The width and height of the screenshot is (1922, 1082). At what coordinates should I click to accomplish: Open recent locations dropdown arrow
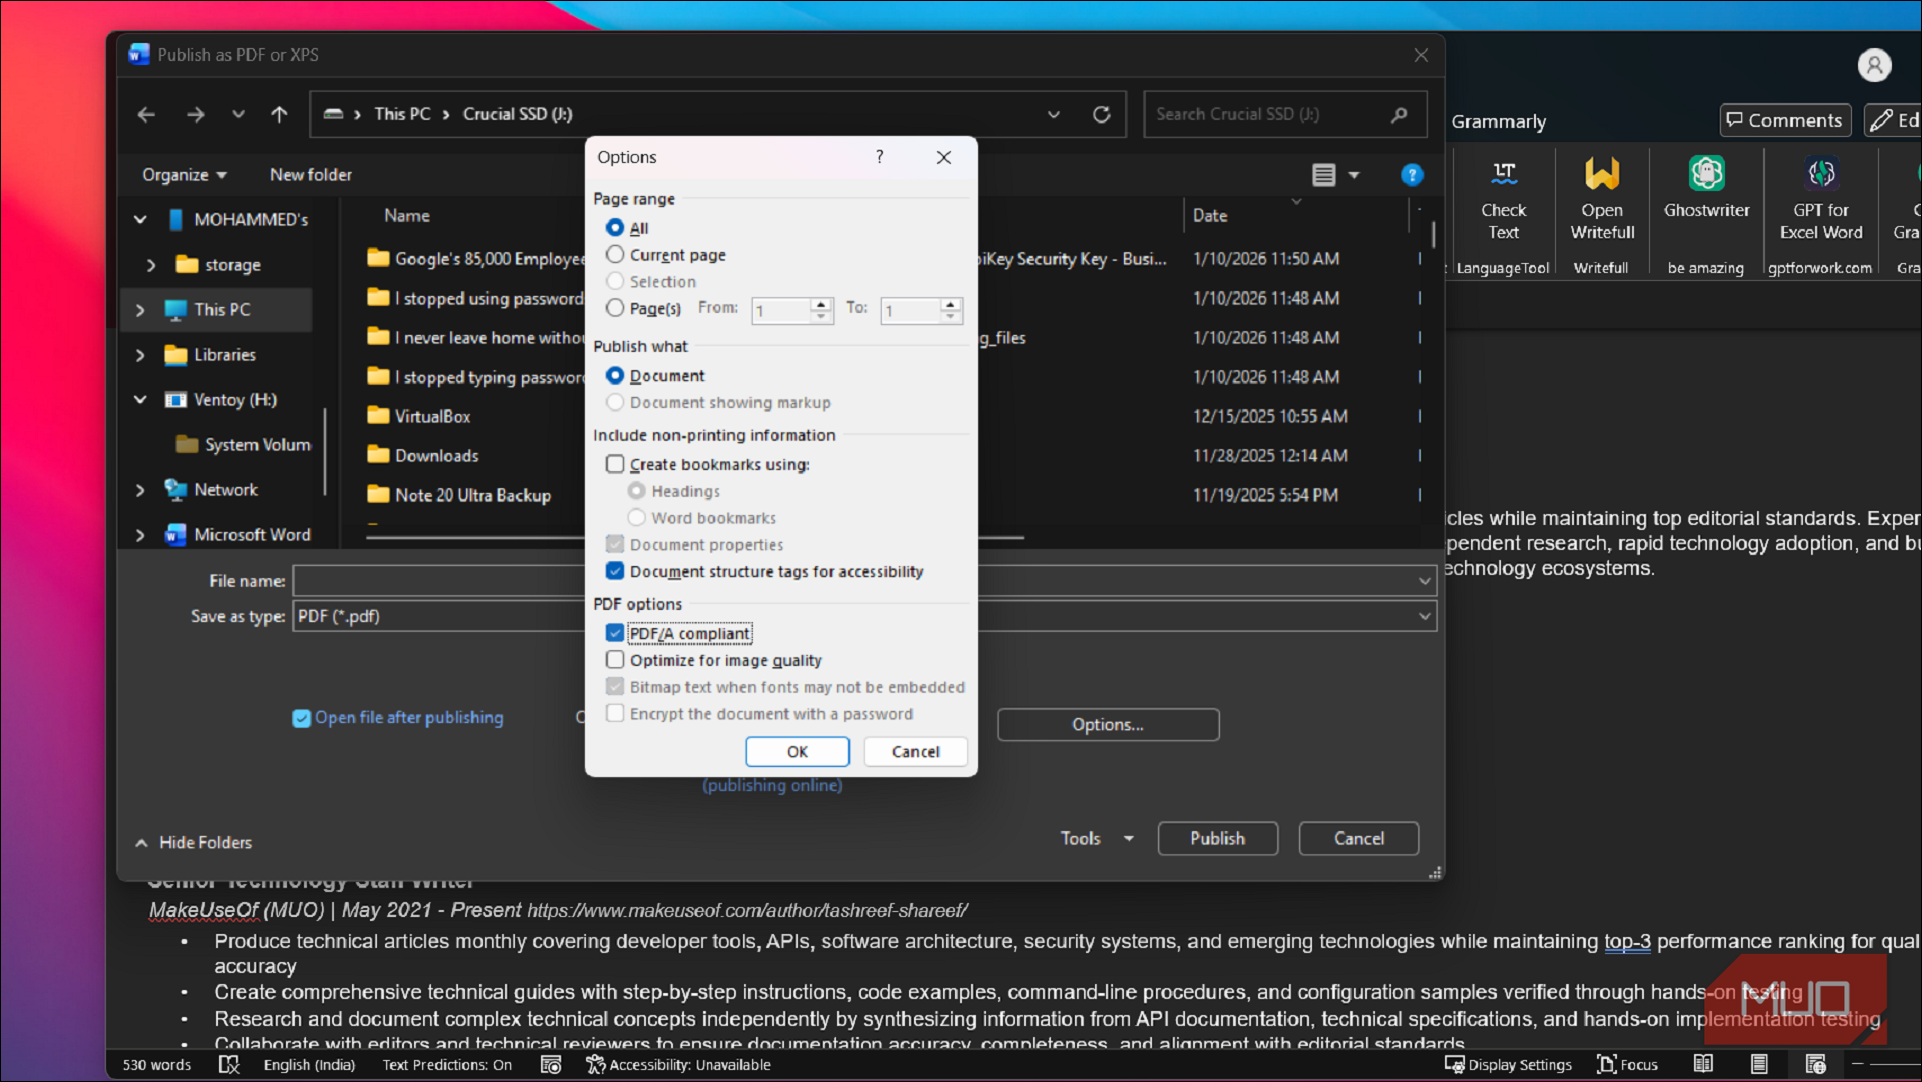[x=238, y=114]
